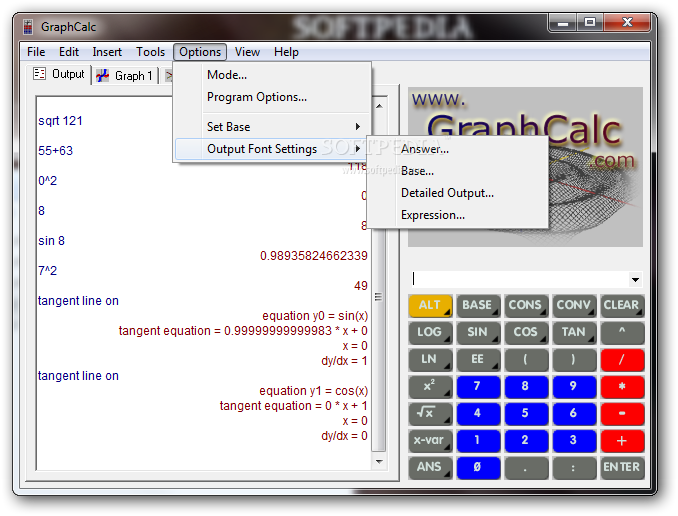Click the square root key
This screenshot has width=678, height=516.
coord(430,413)
